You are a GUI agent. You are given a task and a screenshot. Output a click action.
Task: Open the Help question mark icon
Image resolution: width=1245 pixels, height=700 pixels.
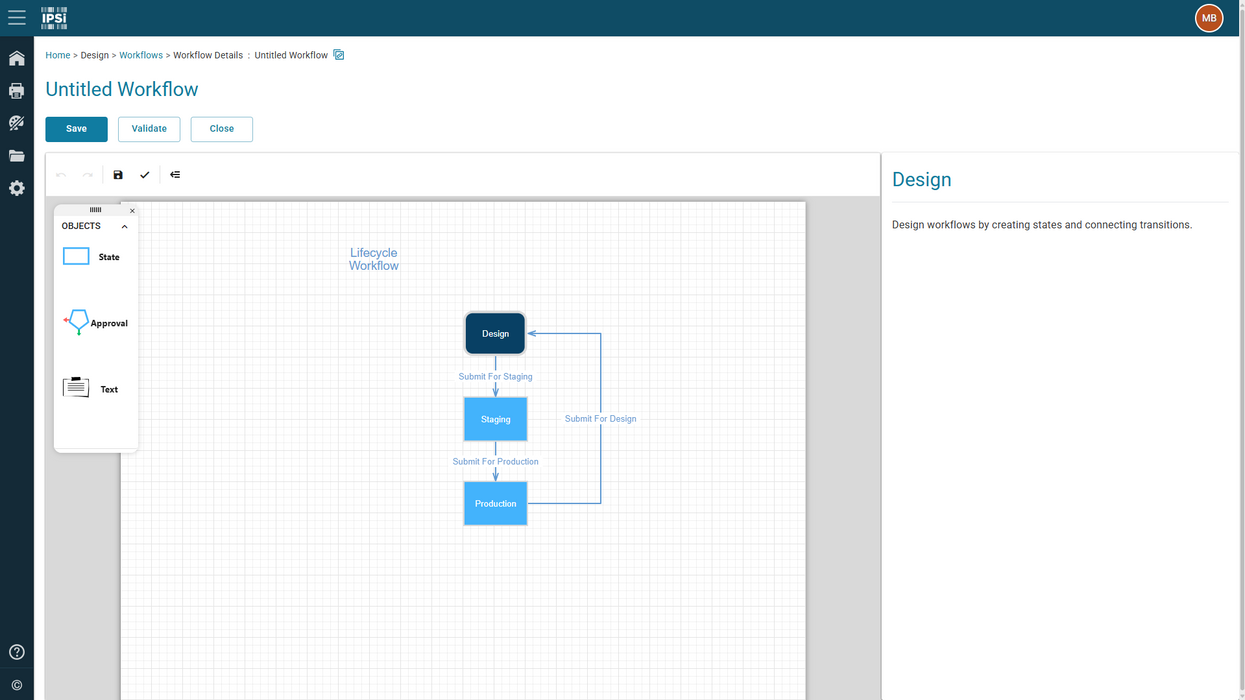pos(17,652)
